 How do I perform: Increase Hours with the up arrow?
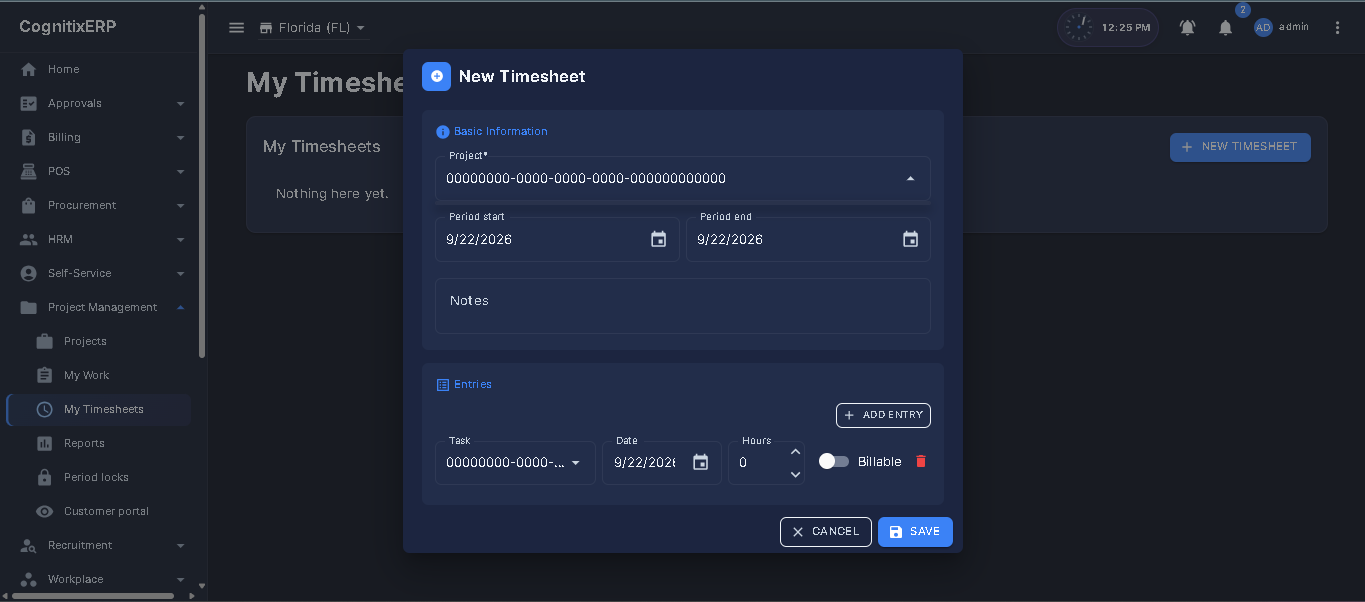click(796, 452)
